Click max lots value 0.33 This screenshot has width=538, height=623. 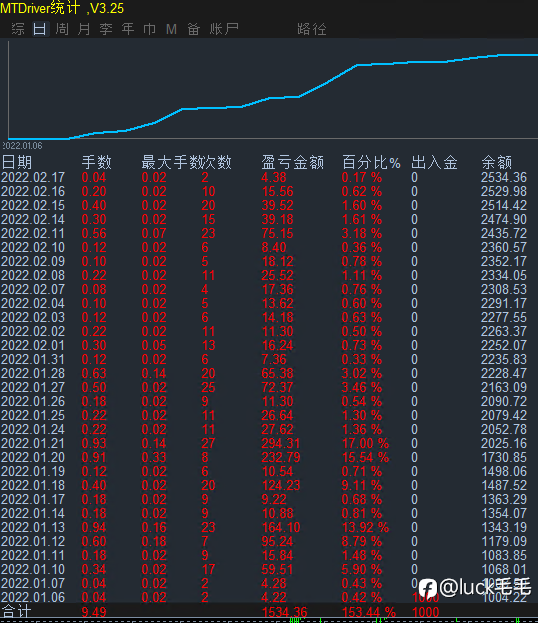click(x=154, y=457)
